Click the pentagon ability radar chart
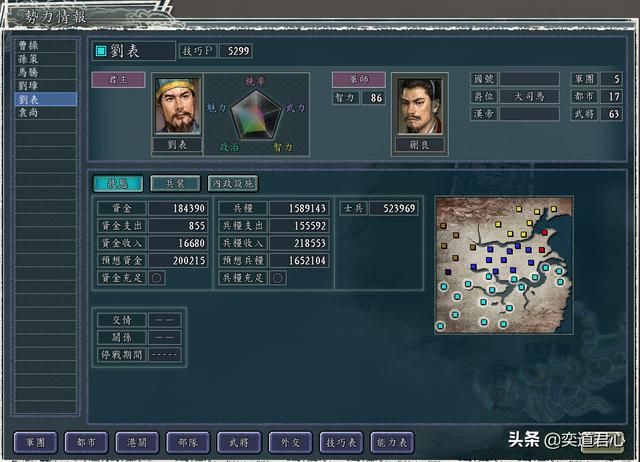 [256, 115]
